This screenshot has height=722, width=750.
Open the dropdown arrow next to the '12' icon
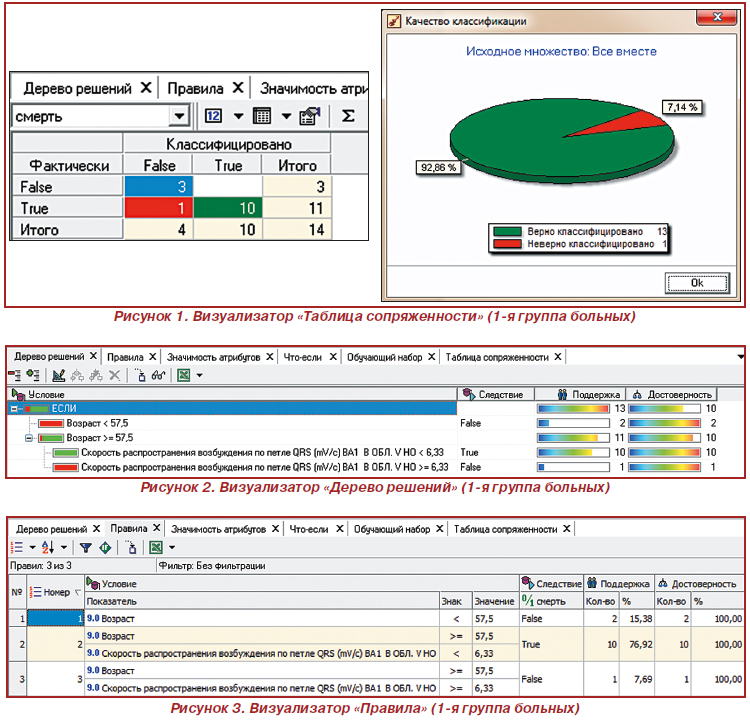(238, 116)
